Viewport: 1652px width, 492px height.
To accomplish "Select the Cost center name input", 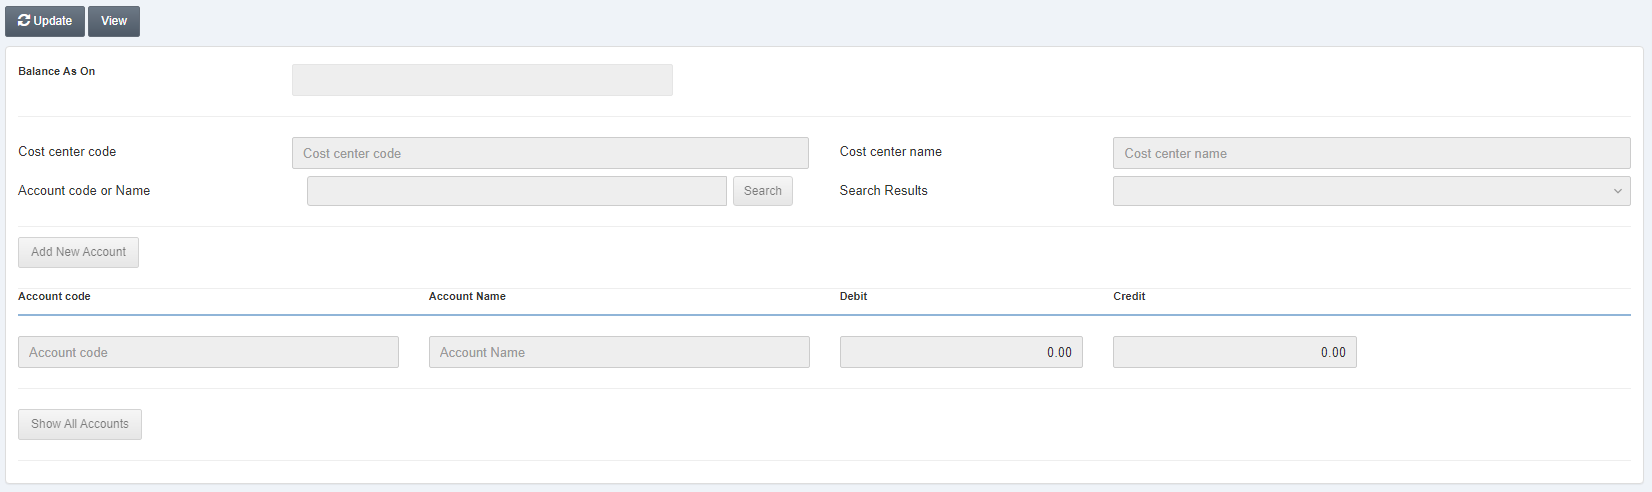I will [x=1371, y=153].
